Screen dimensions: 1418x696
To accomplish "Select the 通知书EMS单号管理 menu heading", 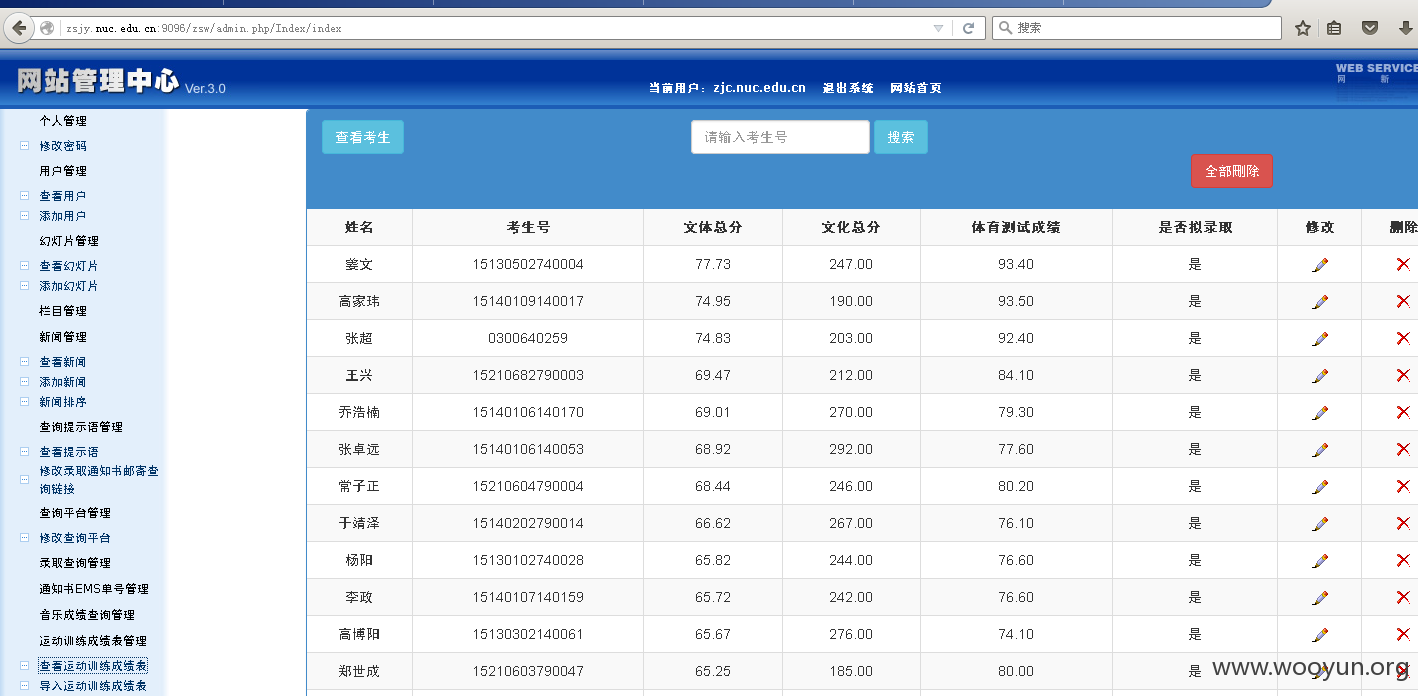I will pyautogui.click(x=94, y=589).
